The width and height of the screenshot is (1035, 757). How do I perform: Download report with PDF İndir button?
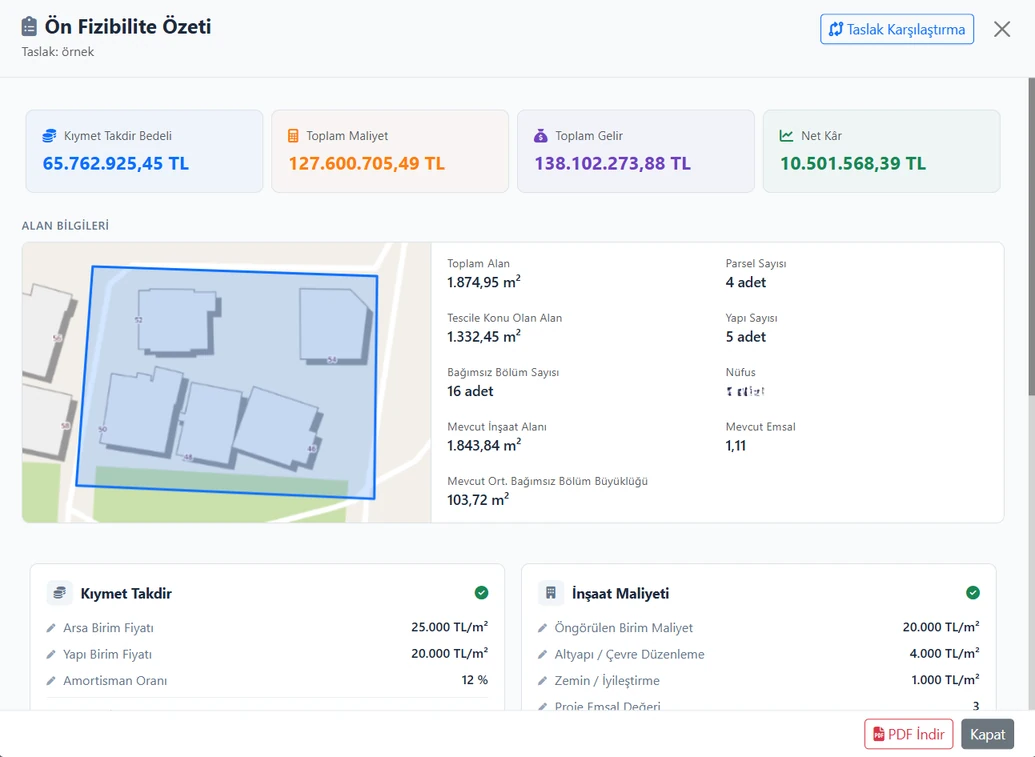(908, 734)
